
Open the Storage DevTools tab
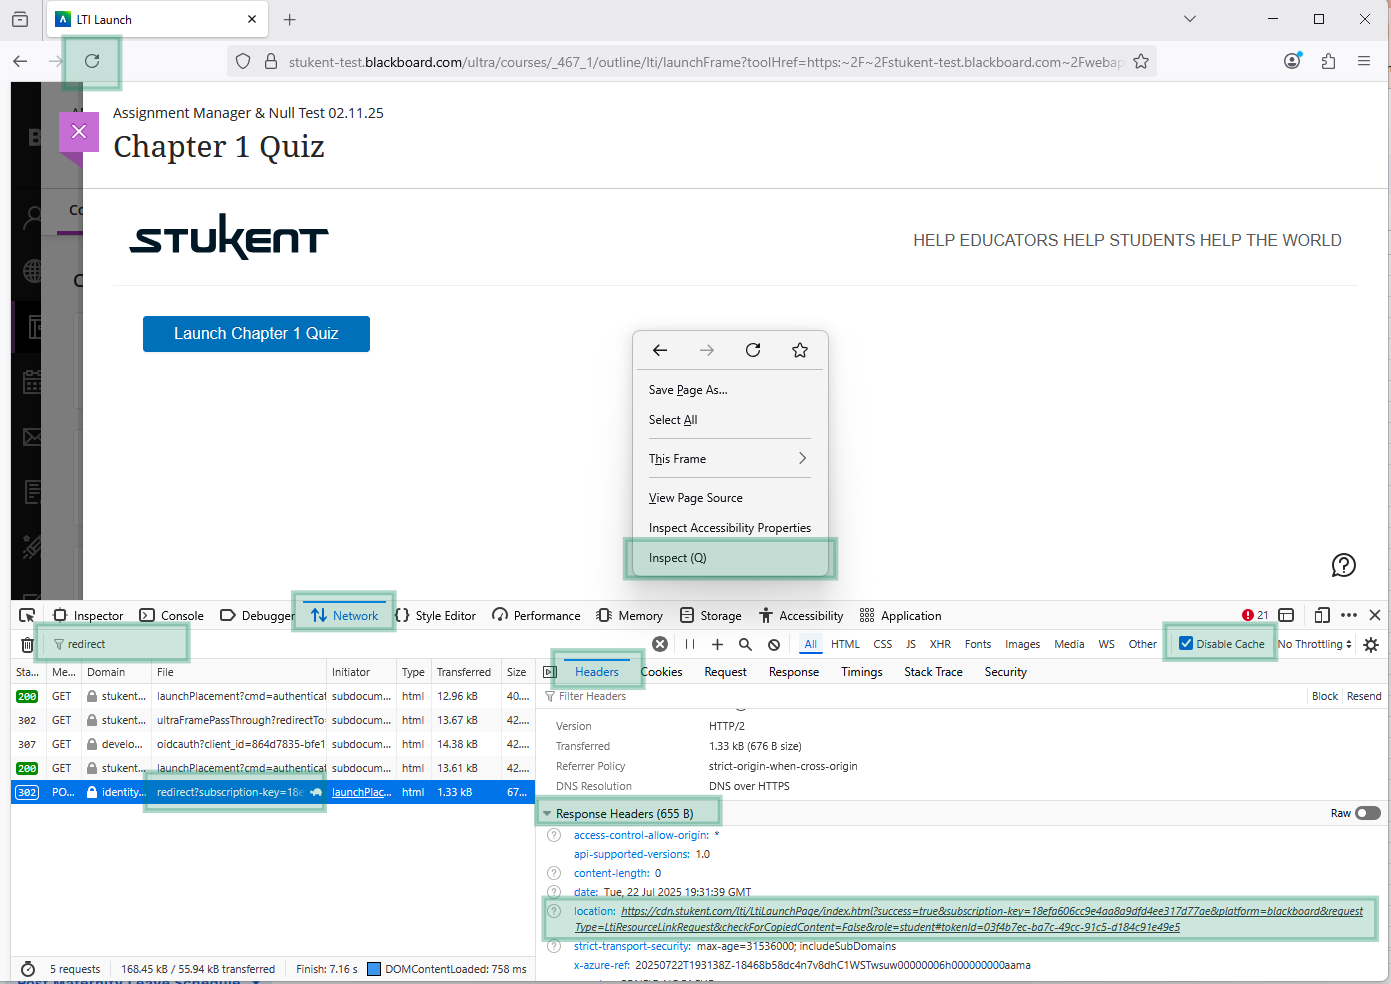tap(710, 615)
